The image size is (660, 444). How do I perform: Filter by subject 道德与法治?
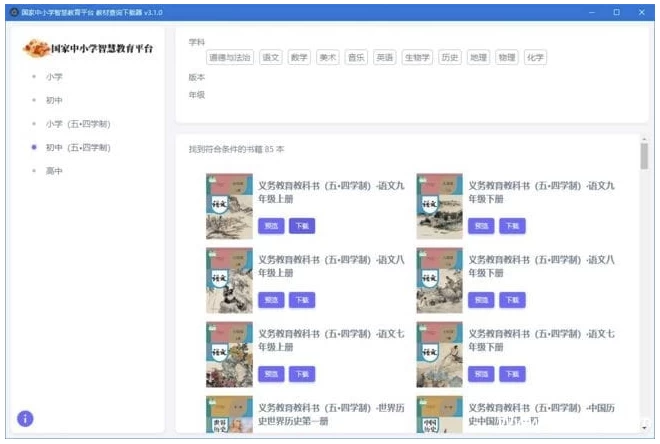229,58
